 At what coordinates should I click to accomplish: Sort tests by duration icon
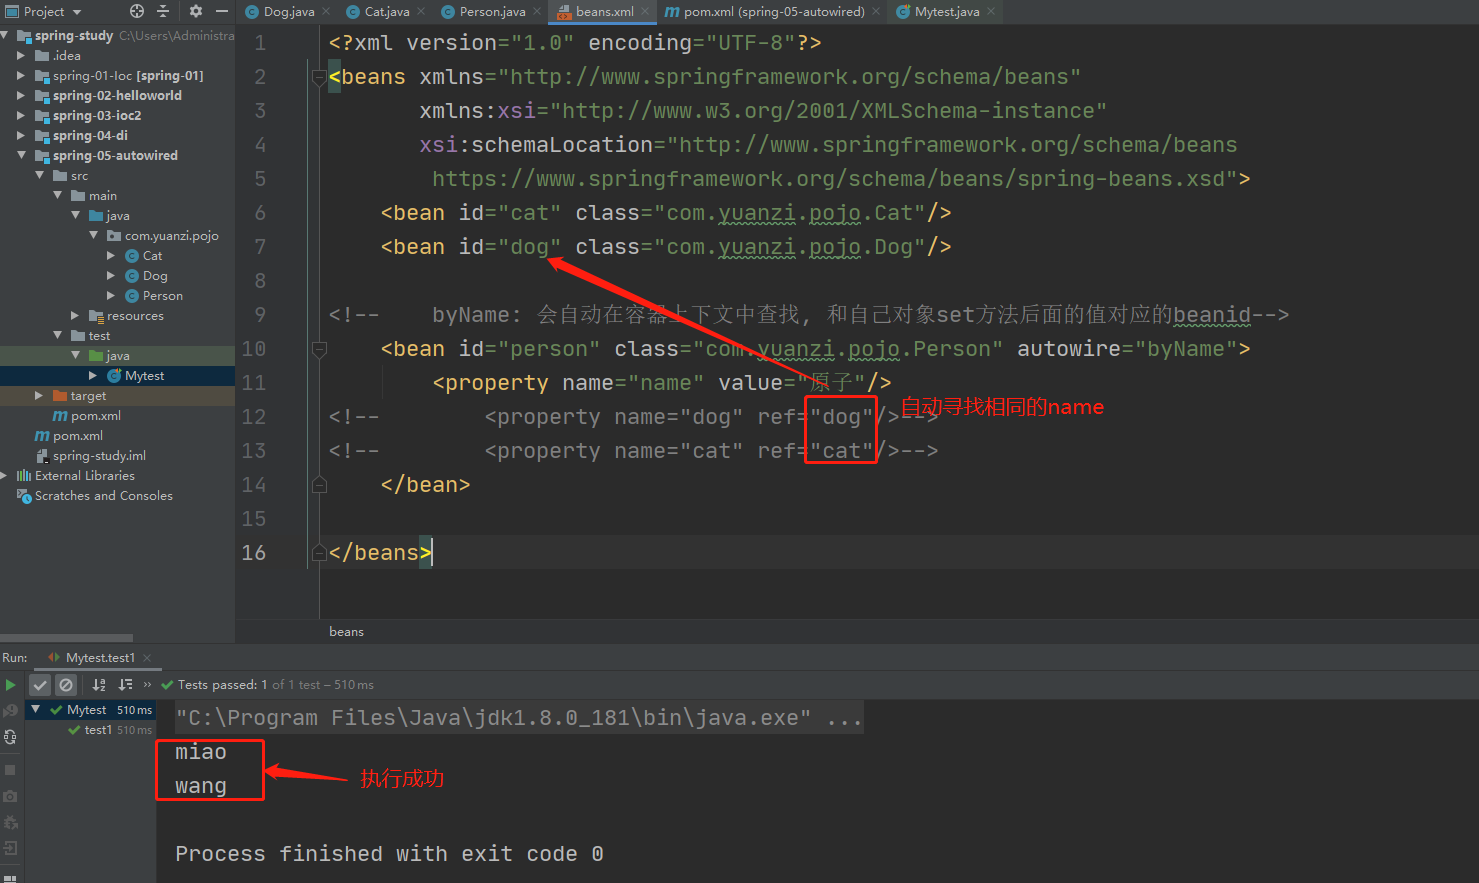tap(125, 685)
